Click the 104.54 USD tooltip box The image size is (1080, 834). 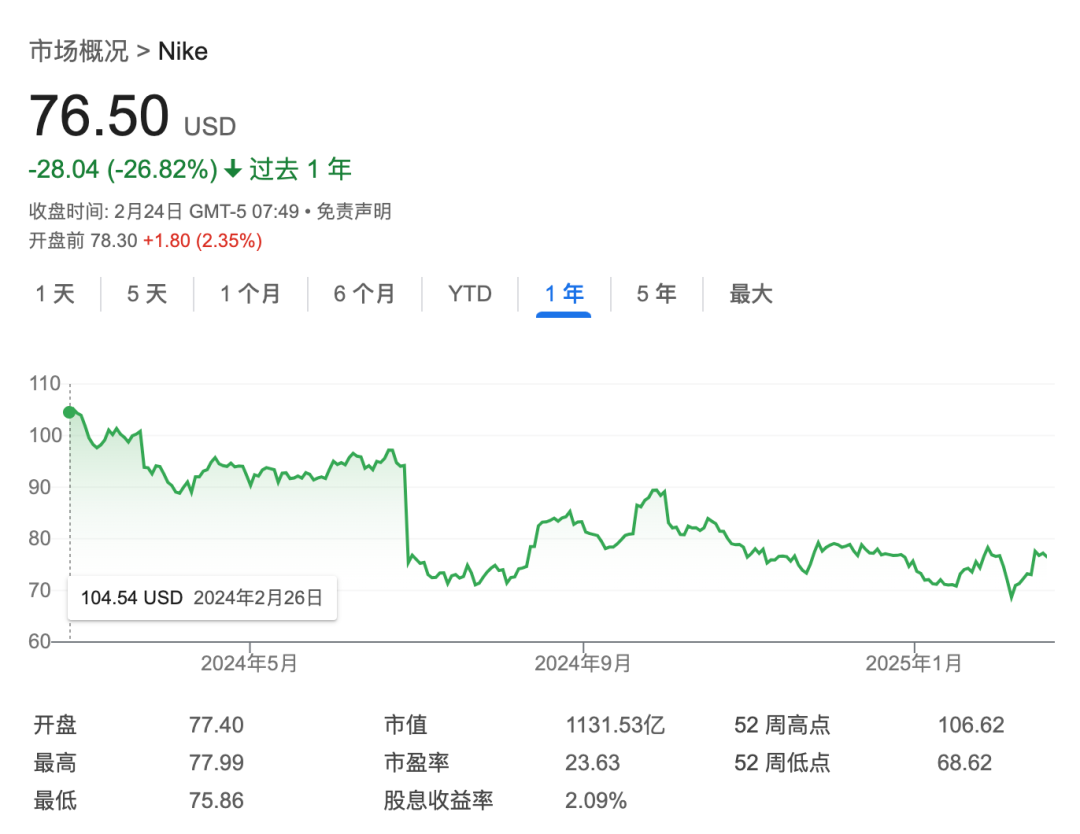coord(202,597)
